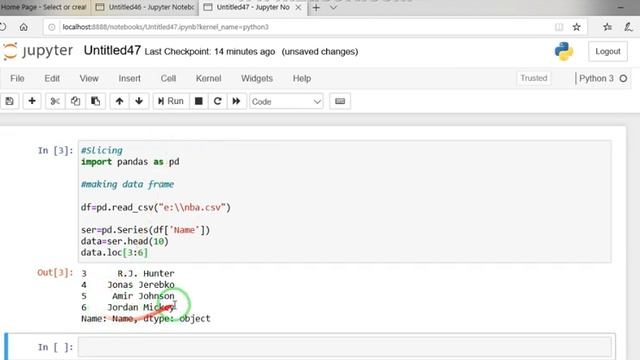Click the Python 3 kernel name
The width and height of the screenshot is (640, 360).
tap(596, 78)
